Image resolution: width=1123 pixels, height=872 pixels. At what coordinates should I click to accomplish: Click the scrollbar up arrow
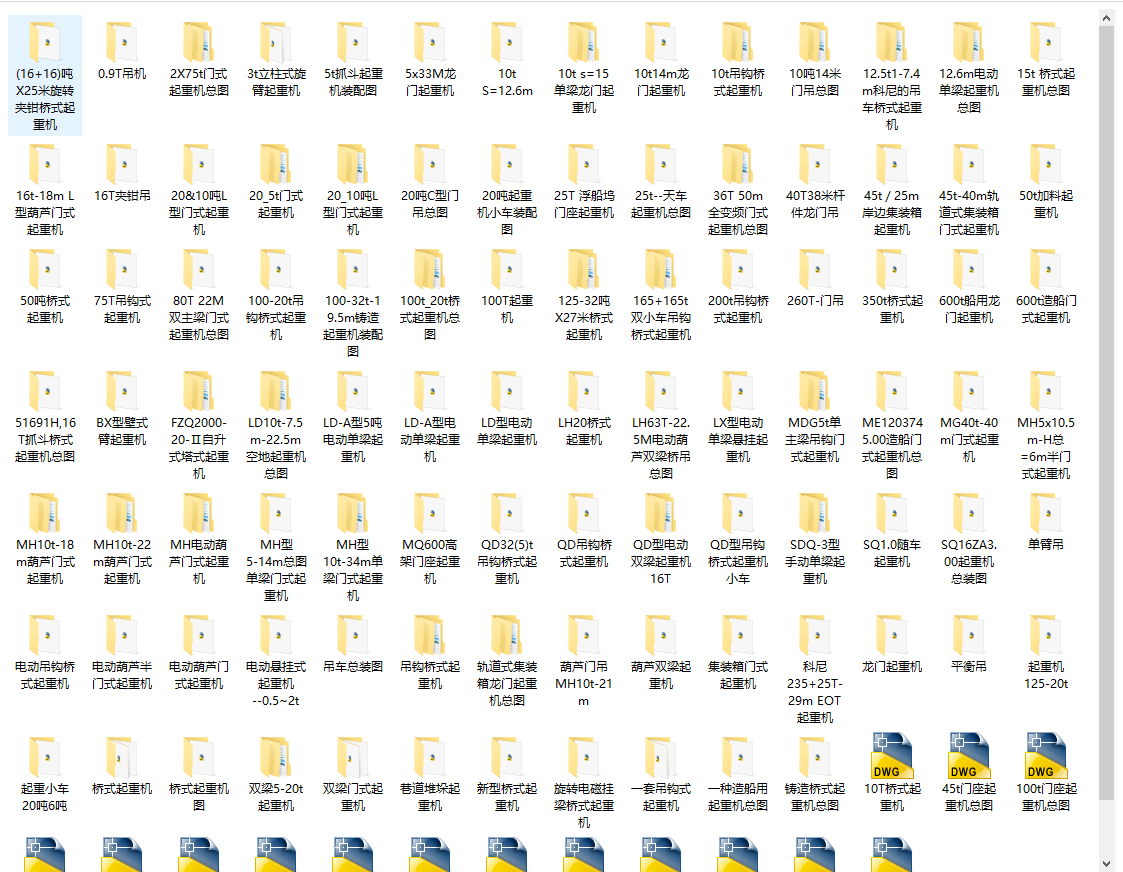click(x=1105, y=15)
